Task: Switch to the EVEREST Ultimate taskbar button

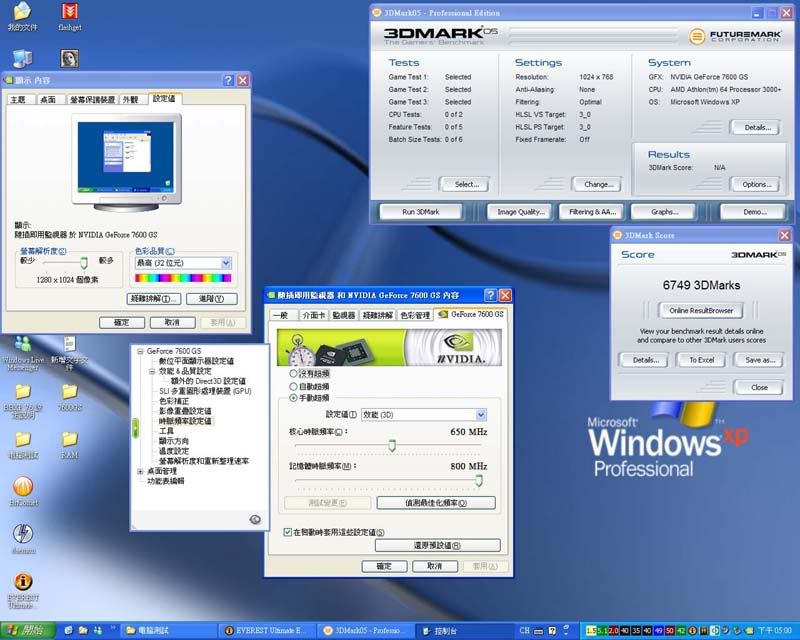Action: (267, 631)
